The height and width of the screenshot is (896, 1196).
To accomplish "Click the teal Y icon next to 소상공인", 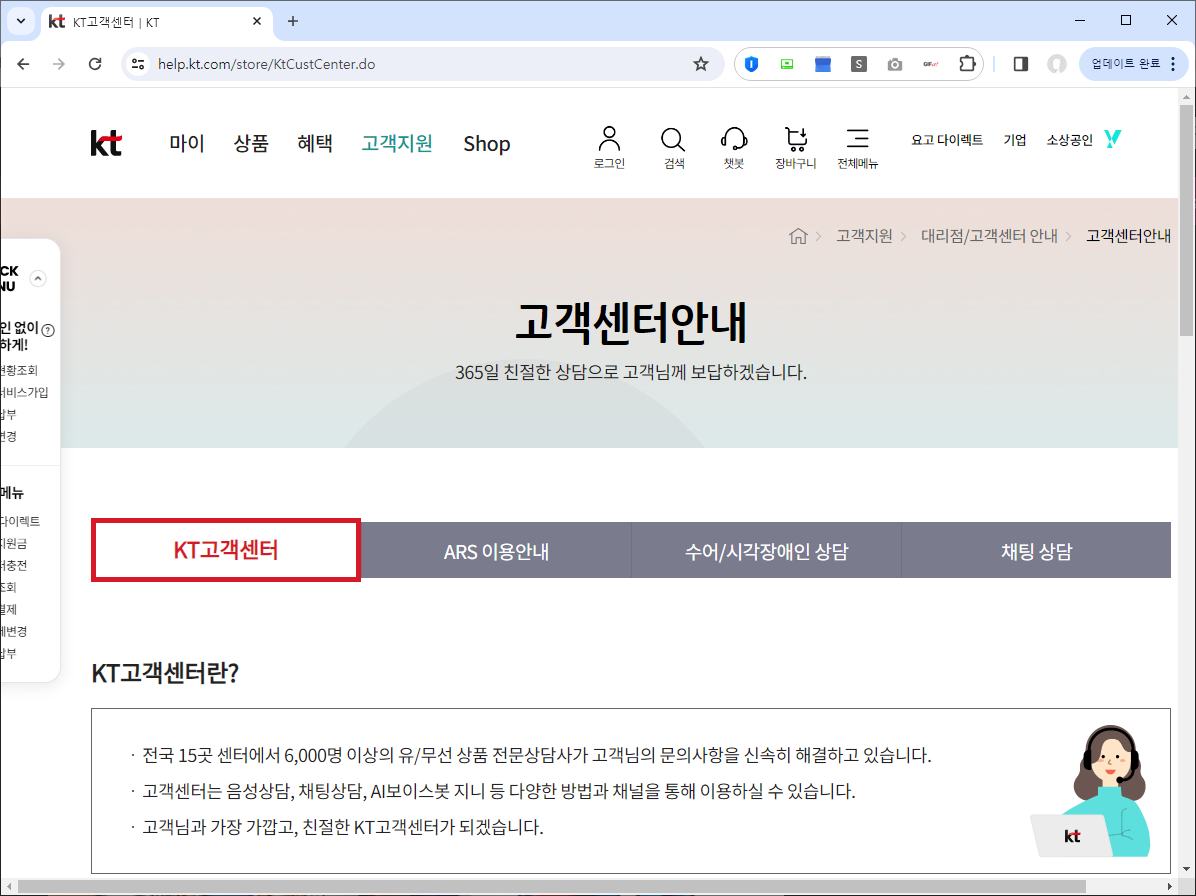I will (x=1112, y=139).
